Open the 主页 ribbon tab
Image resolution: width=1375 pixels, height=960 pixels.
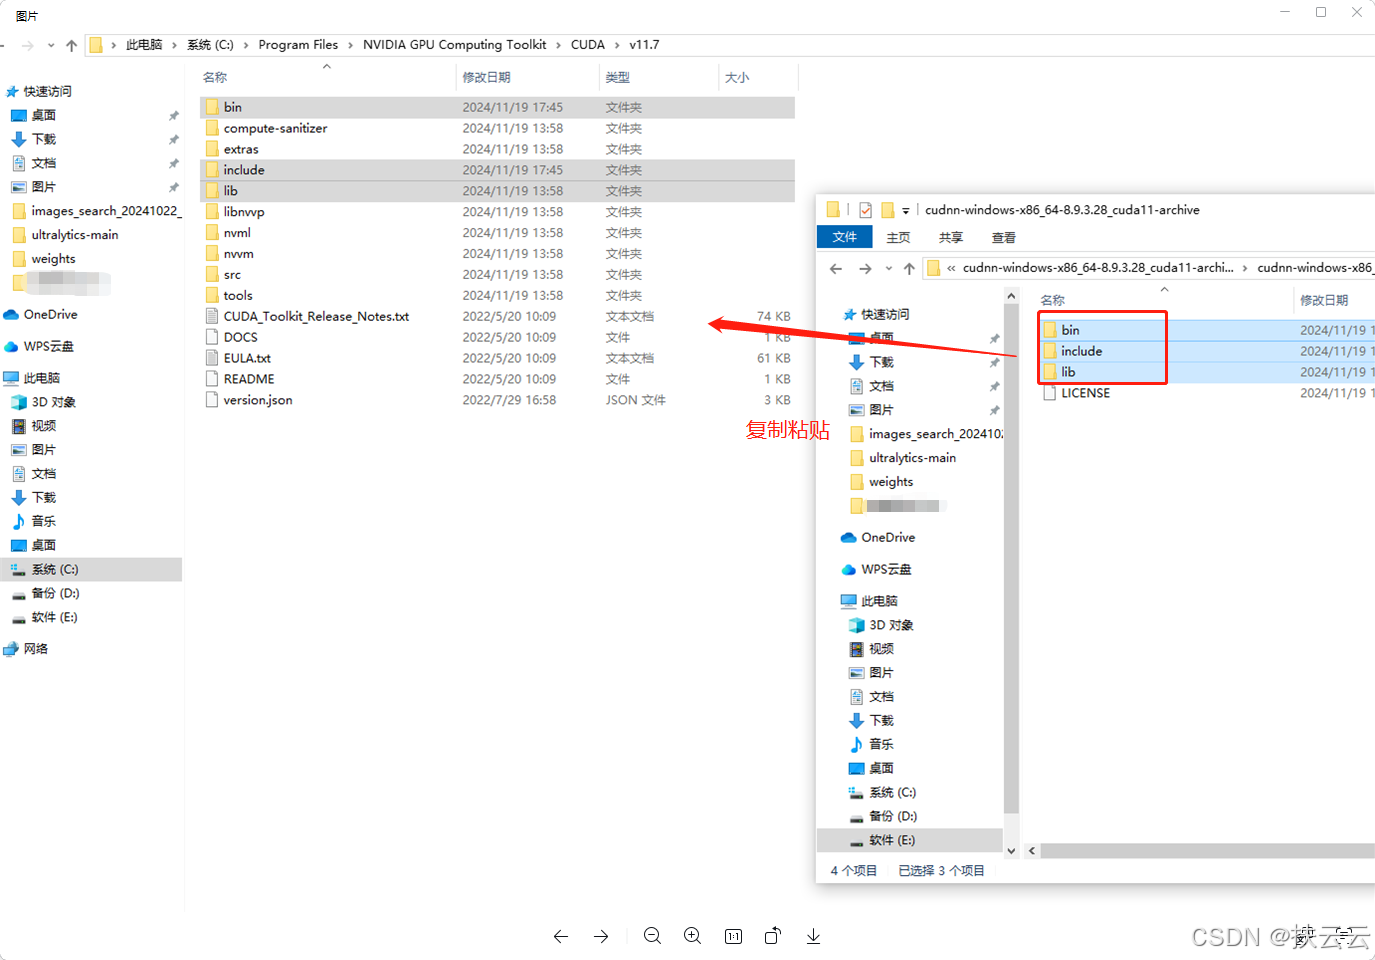click(x=898, y=237)
